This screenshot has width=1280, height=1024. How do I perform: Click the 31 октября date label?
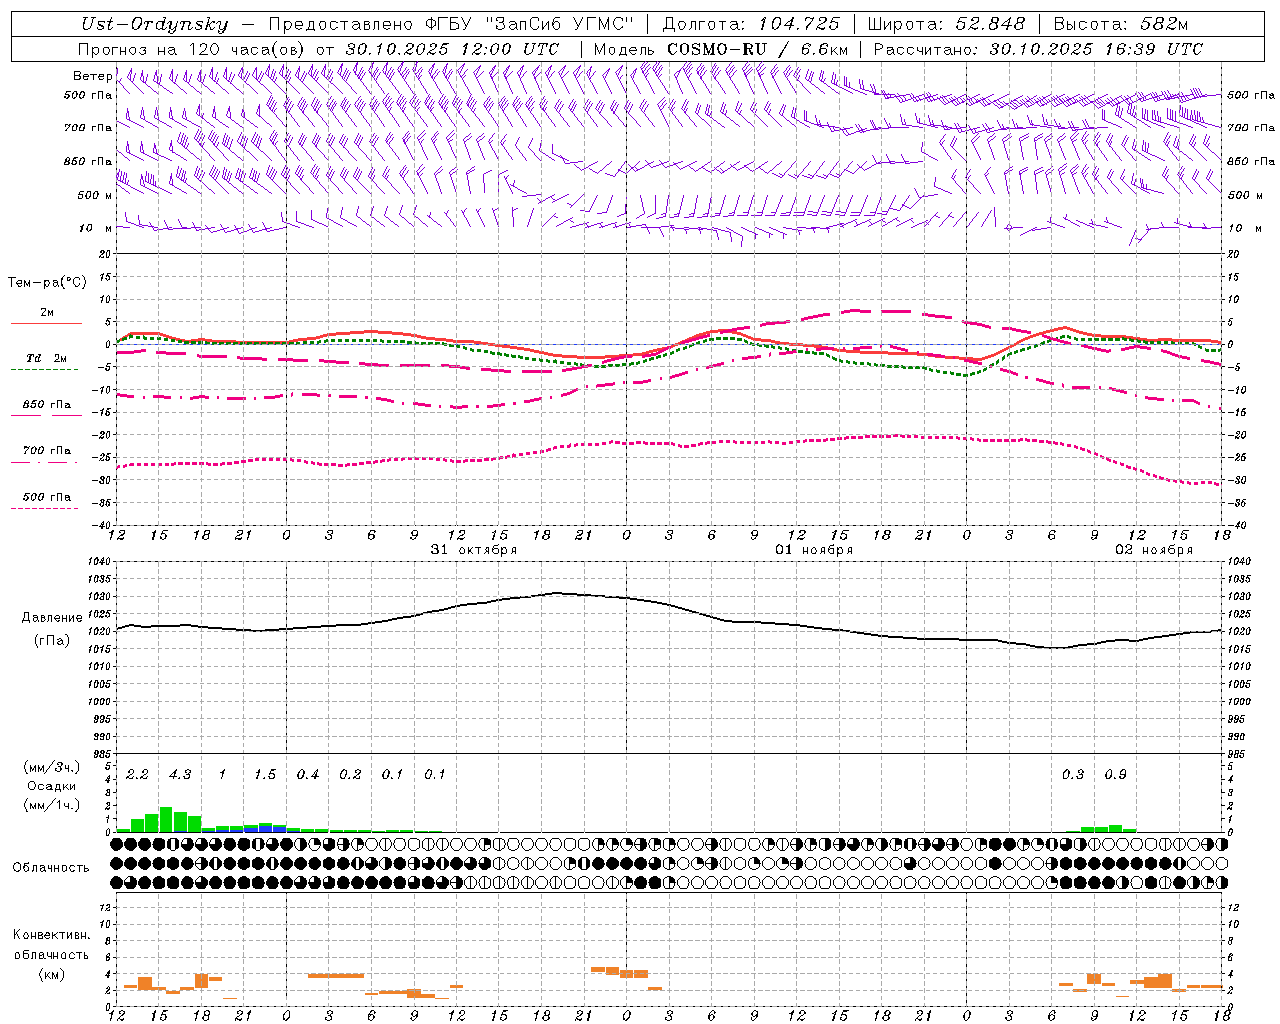(474, 550)
